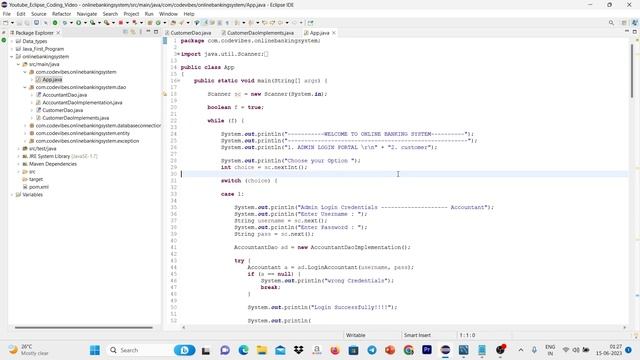Click the green Run toolbar icon
This screenshot has height=360, width=640.
click(x=78, y=23)
